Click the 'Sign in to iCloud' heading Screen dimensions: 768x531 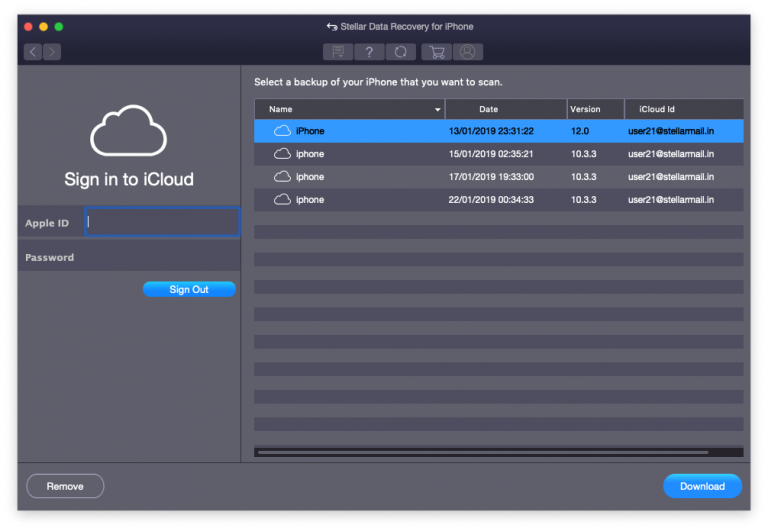129,179
